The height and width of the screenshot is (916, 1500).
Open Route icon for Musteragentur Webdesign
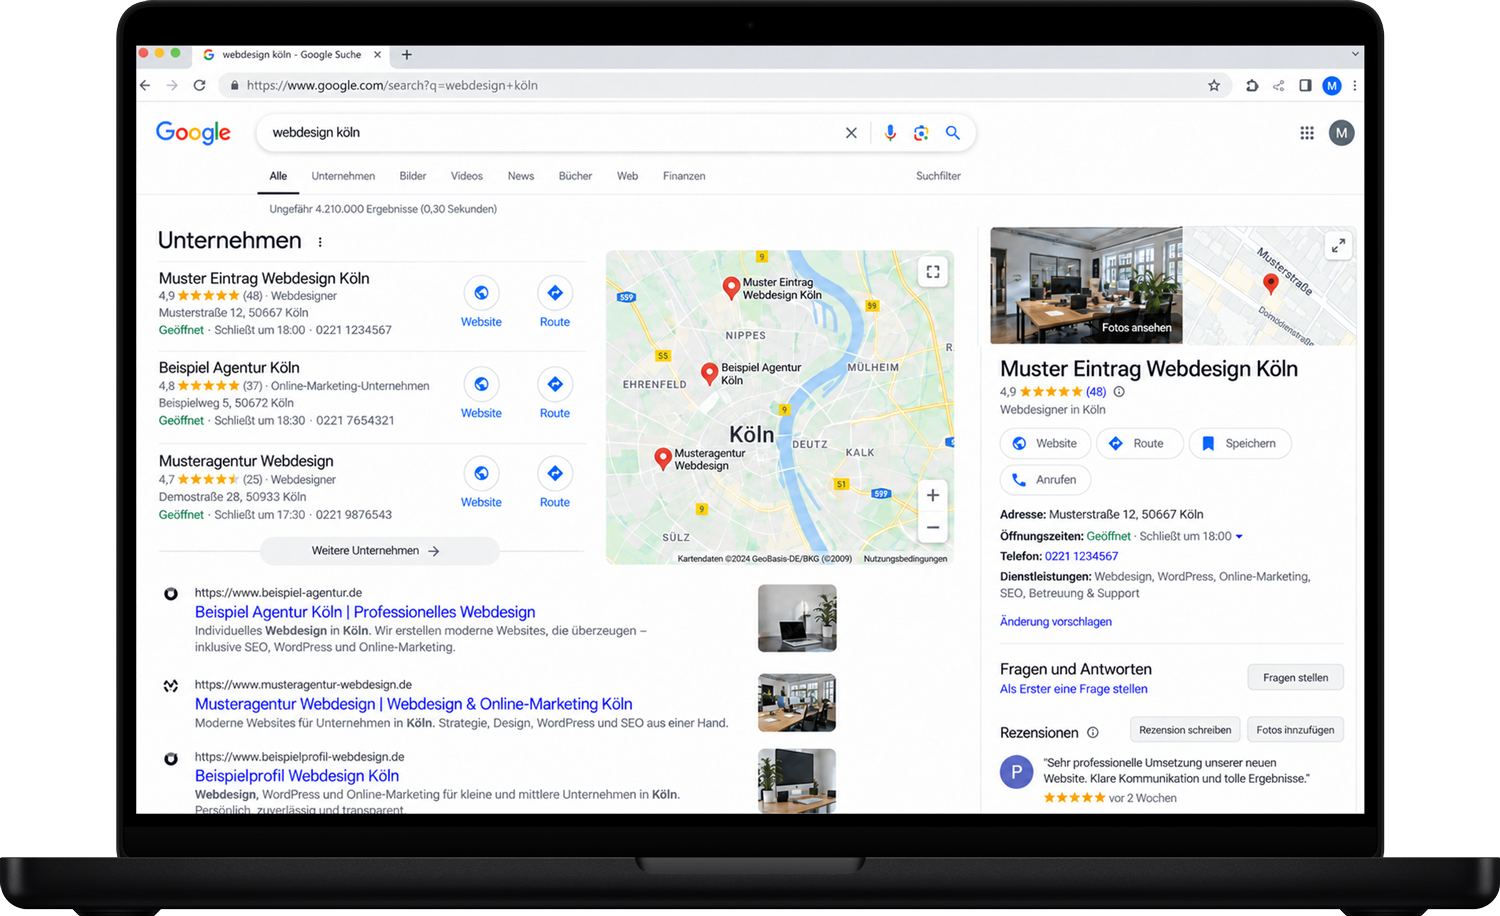(x=555, y=473)
